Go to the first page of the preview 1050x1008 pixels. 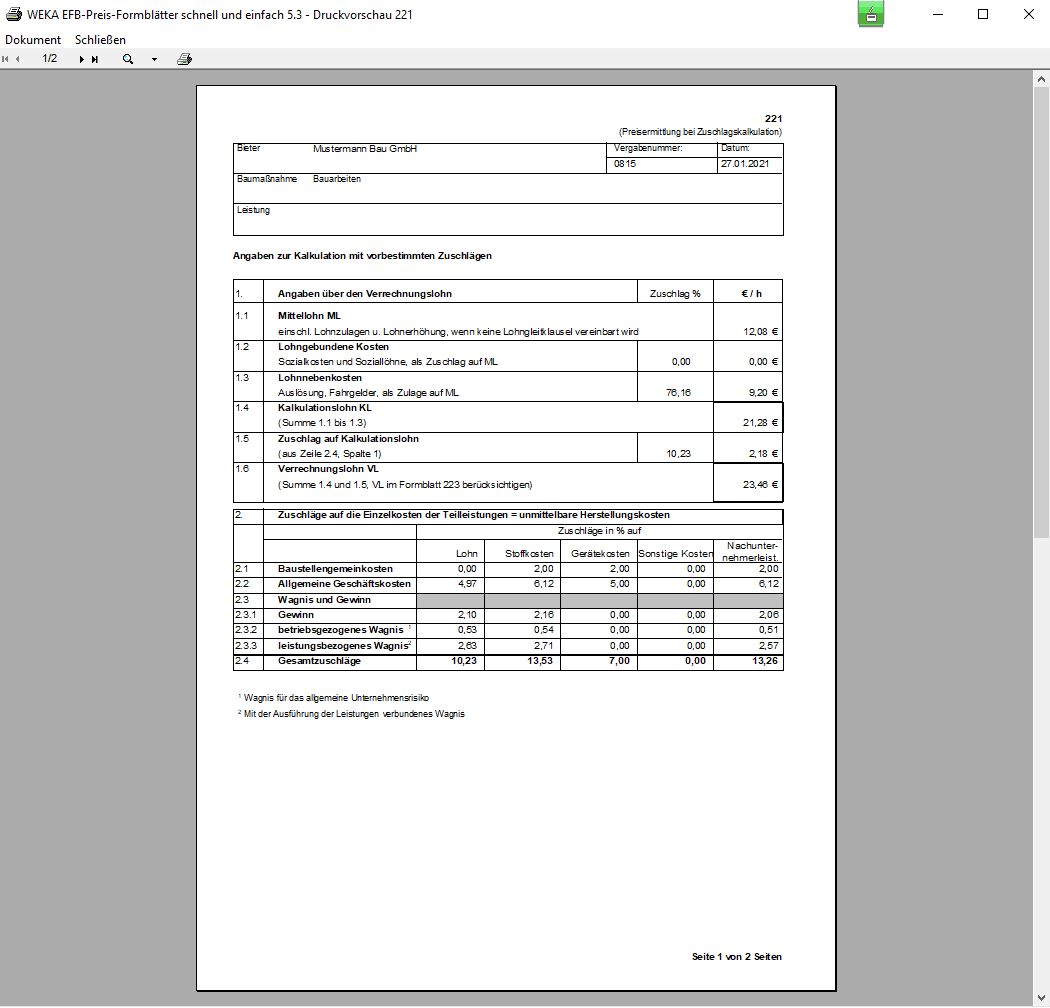coord(6,59)
